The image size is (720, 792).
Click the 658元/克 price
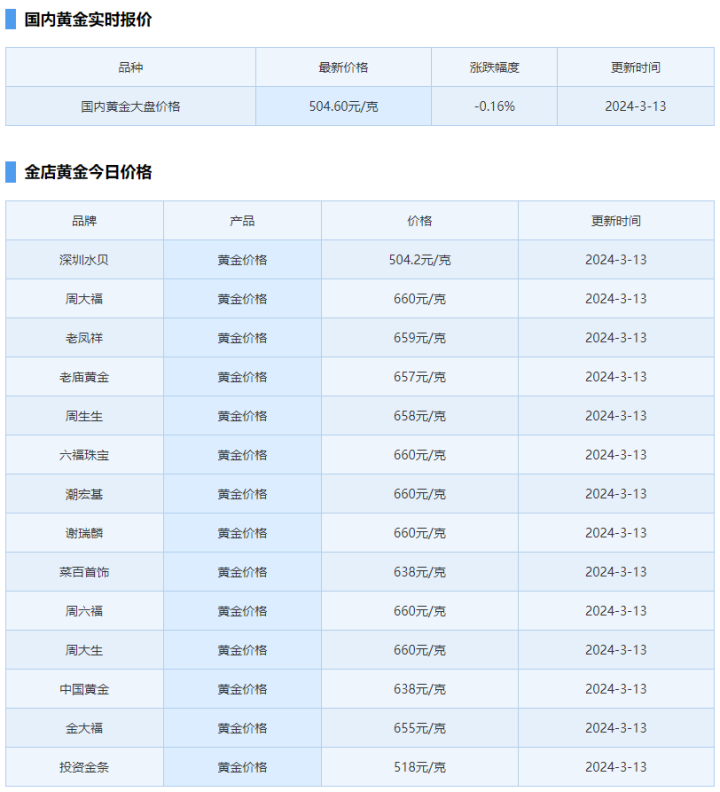point(419,416)
